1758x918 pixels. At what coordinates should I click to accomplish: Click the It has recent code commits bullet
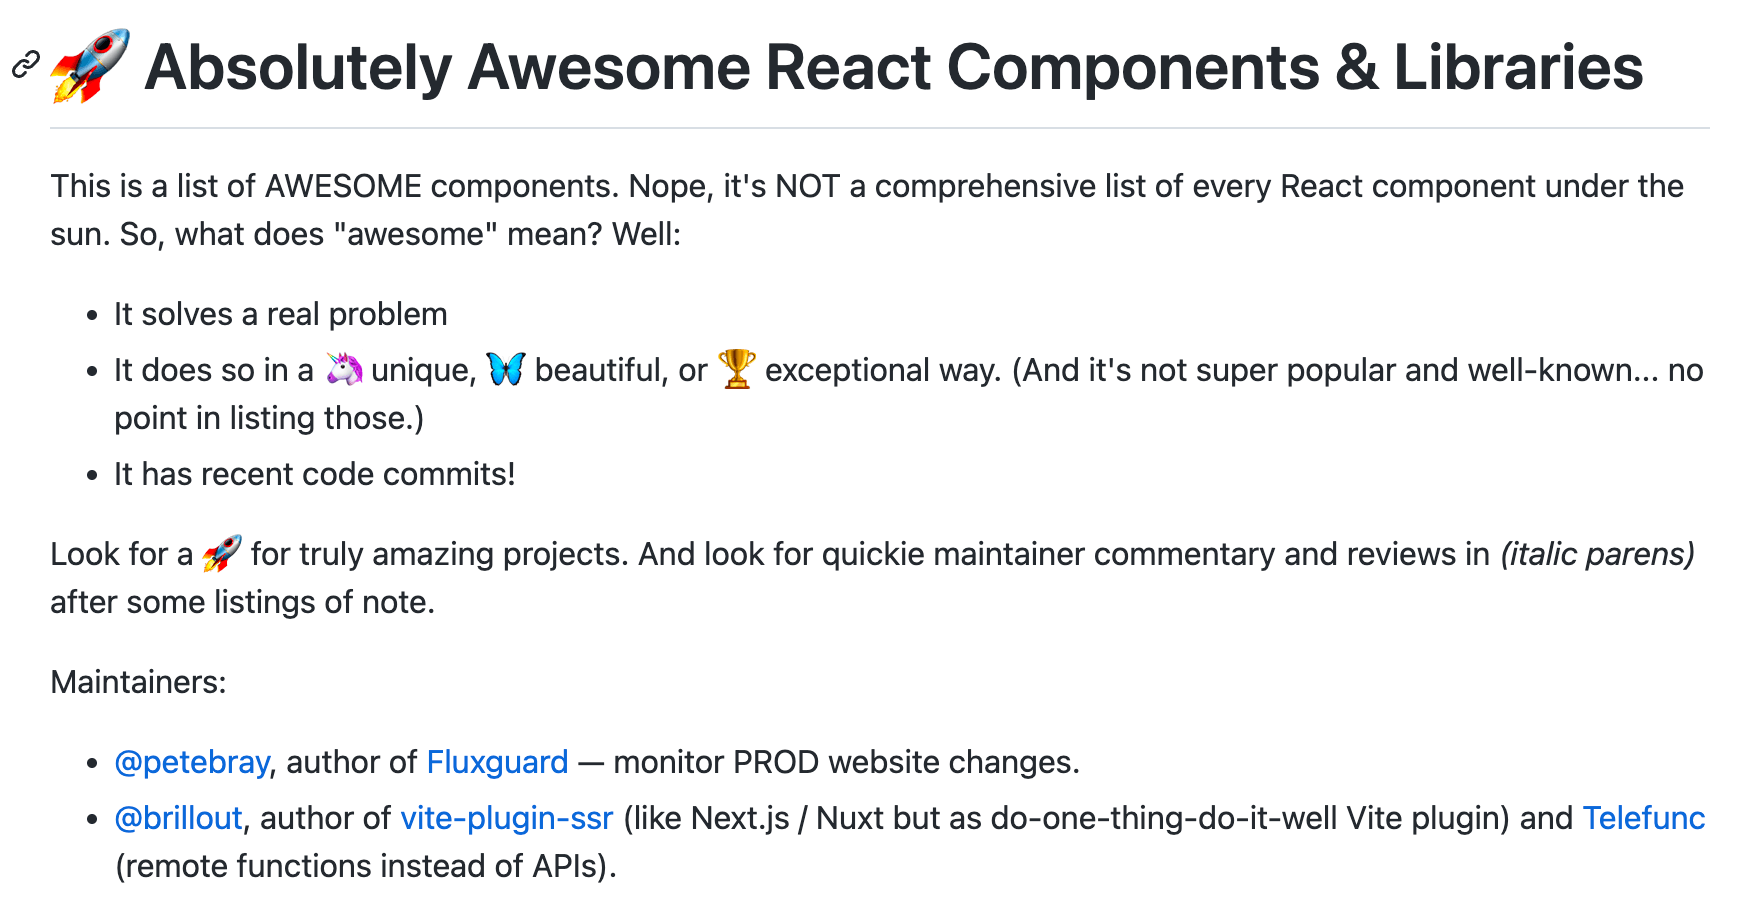pyautogui.click(x=315, y=474)
